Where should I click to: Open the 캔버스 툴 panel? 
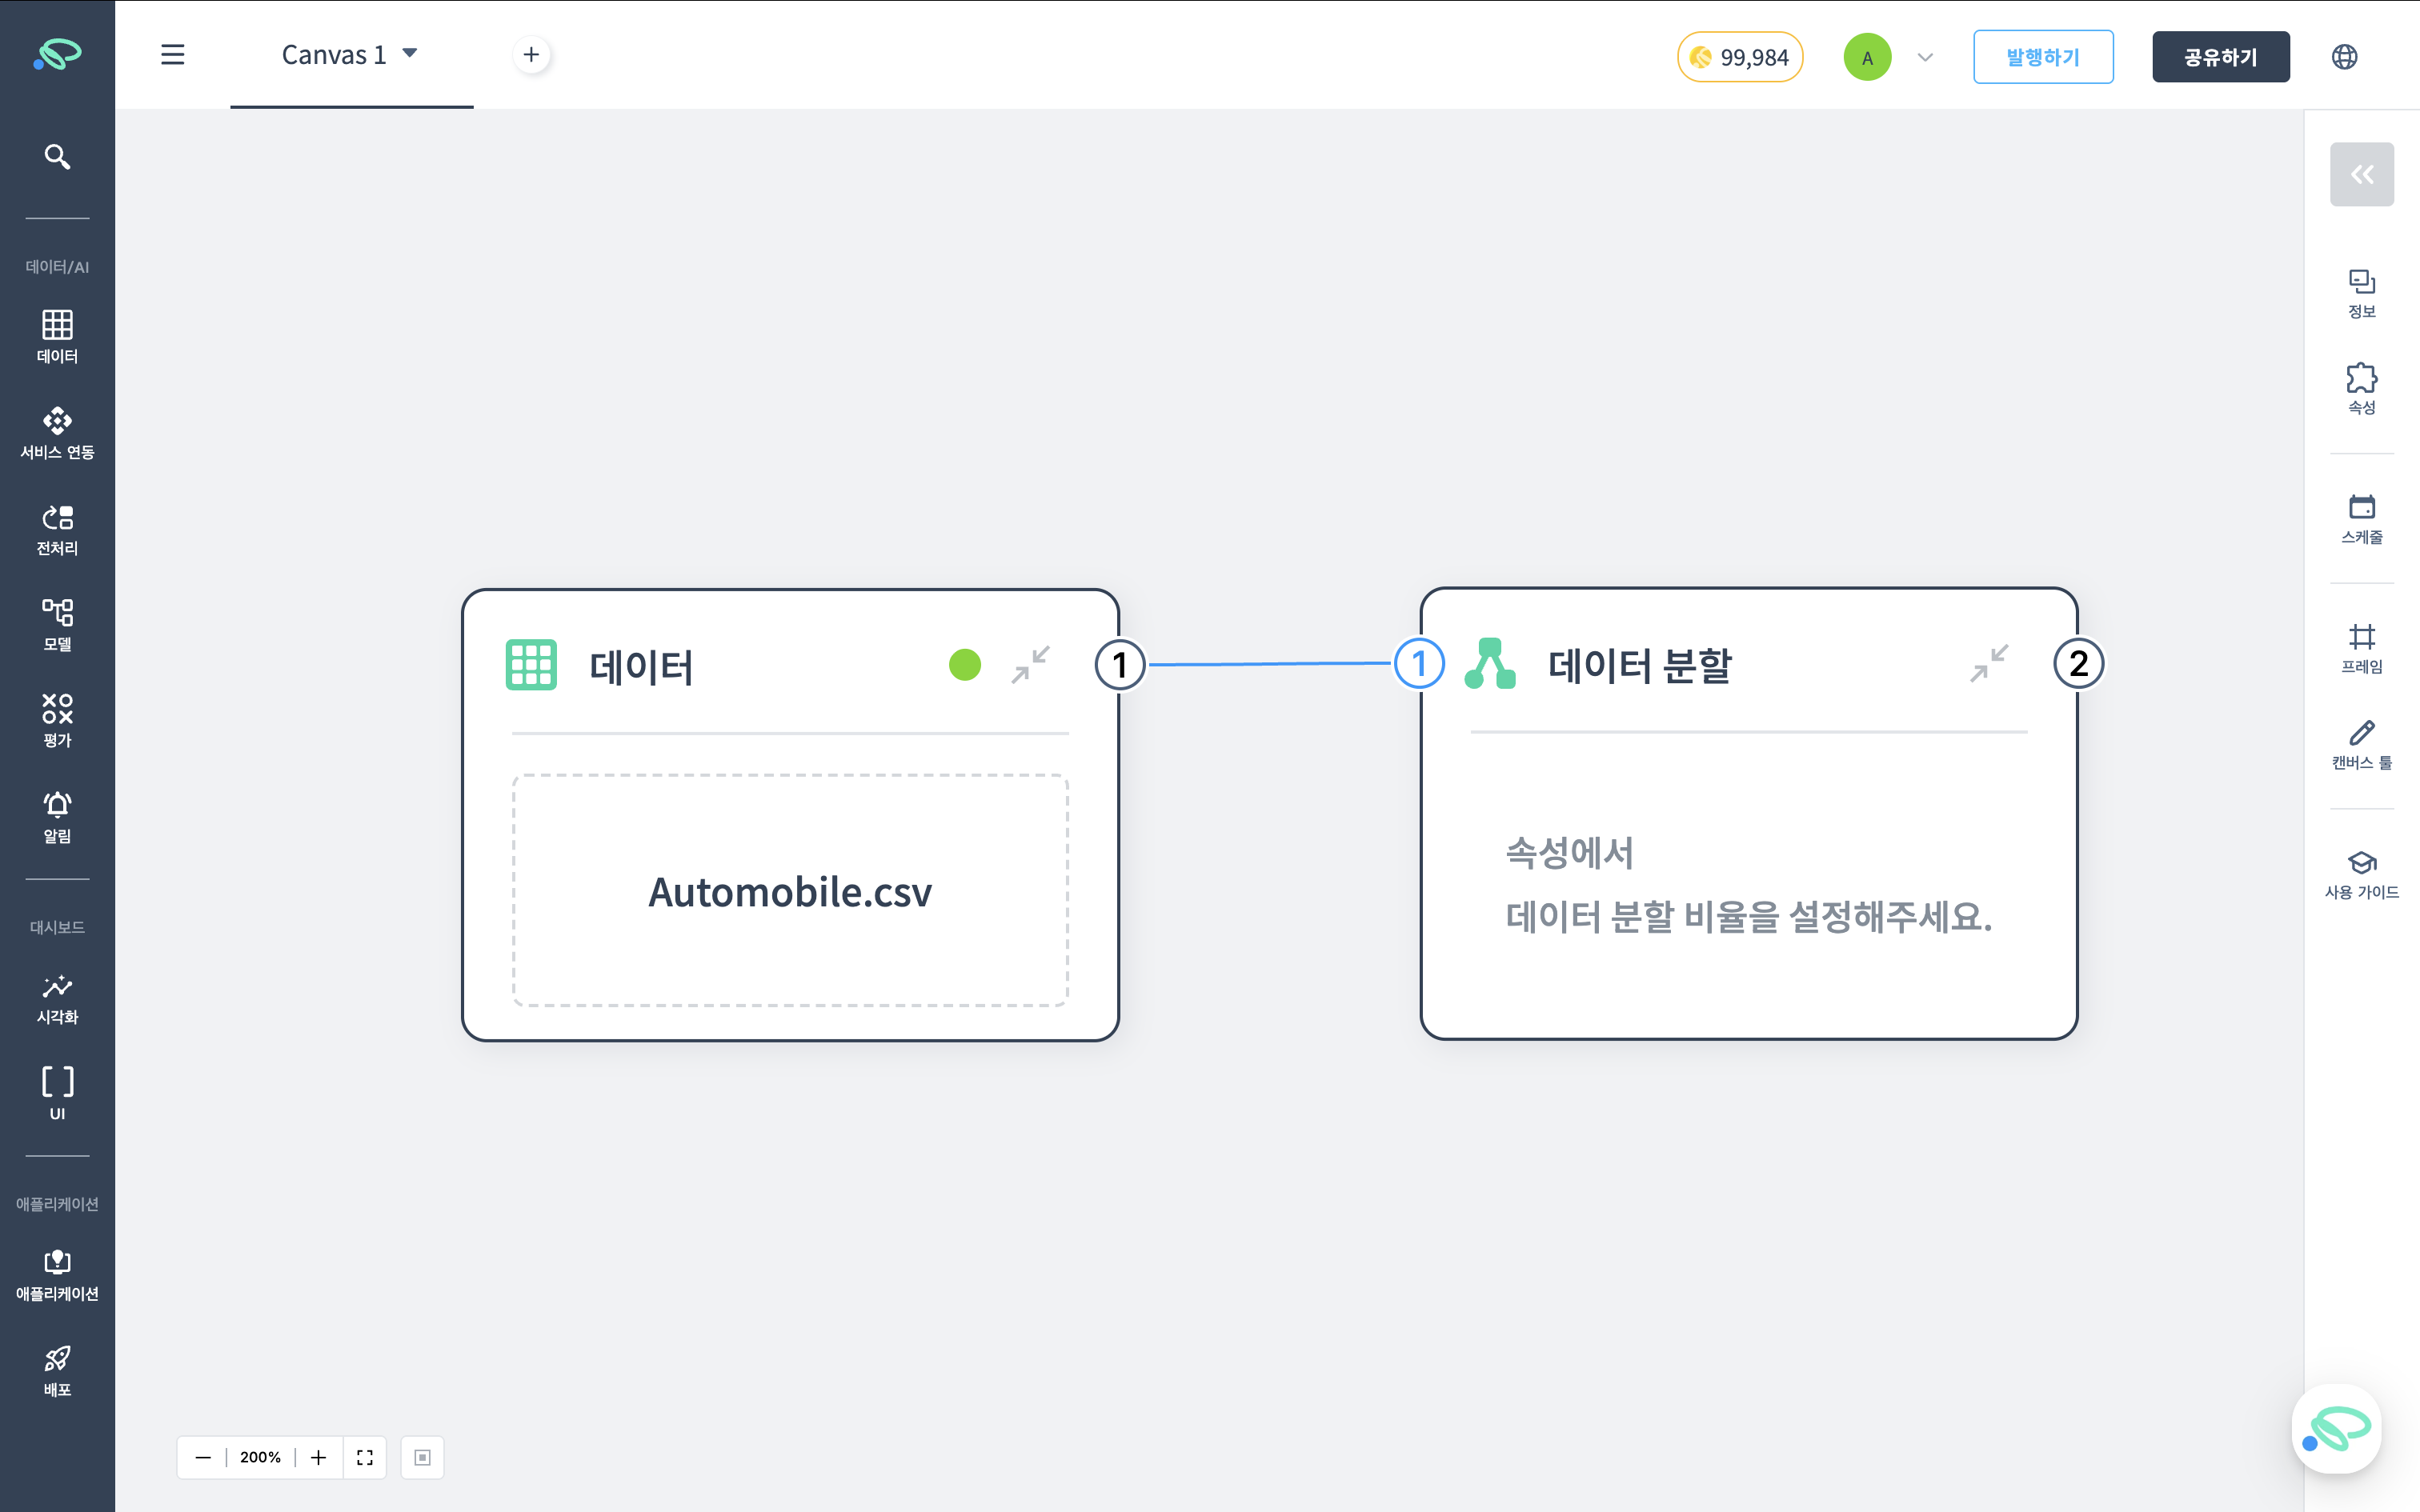click(2362, 744)
